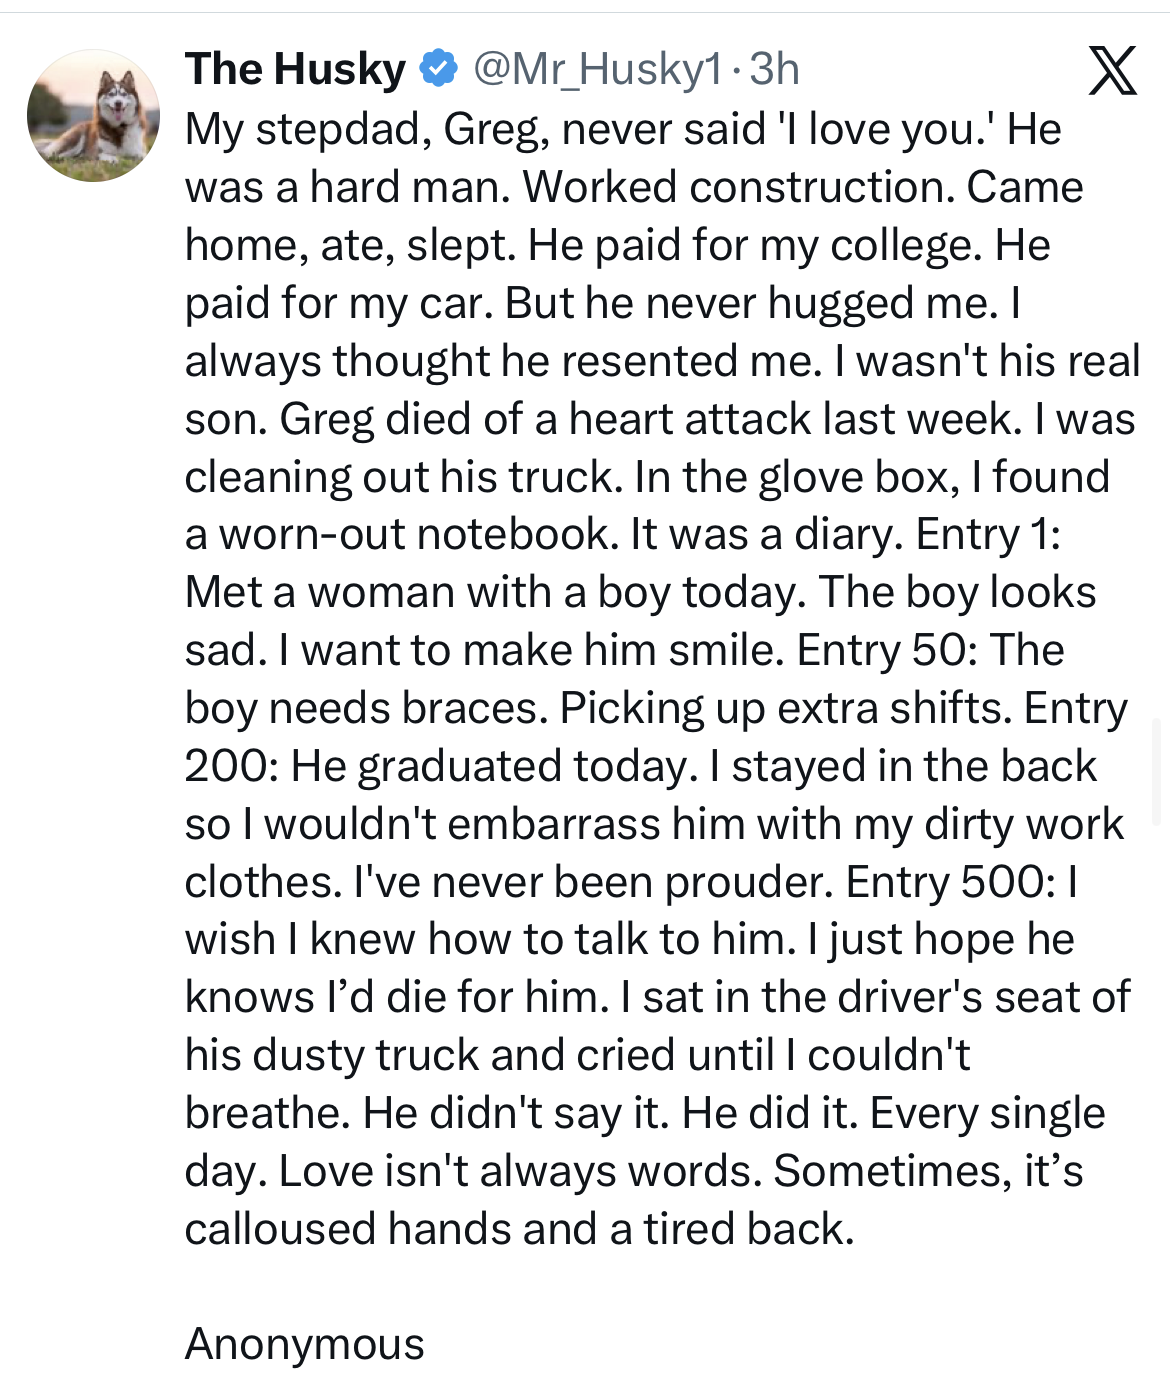Click the phrase "worn-out notebook"

[x=414, y=534]
